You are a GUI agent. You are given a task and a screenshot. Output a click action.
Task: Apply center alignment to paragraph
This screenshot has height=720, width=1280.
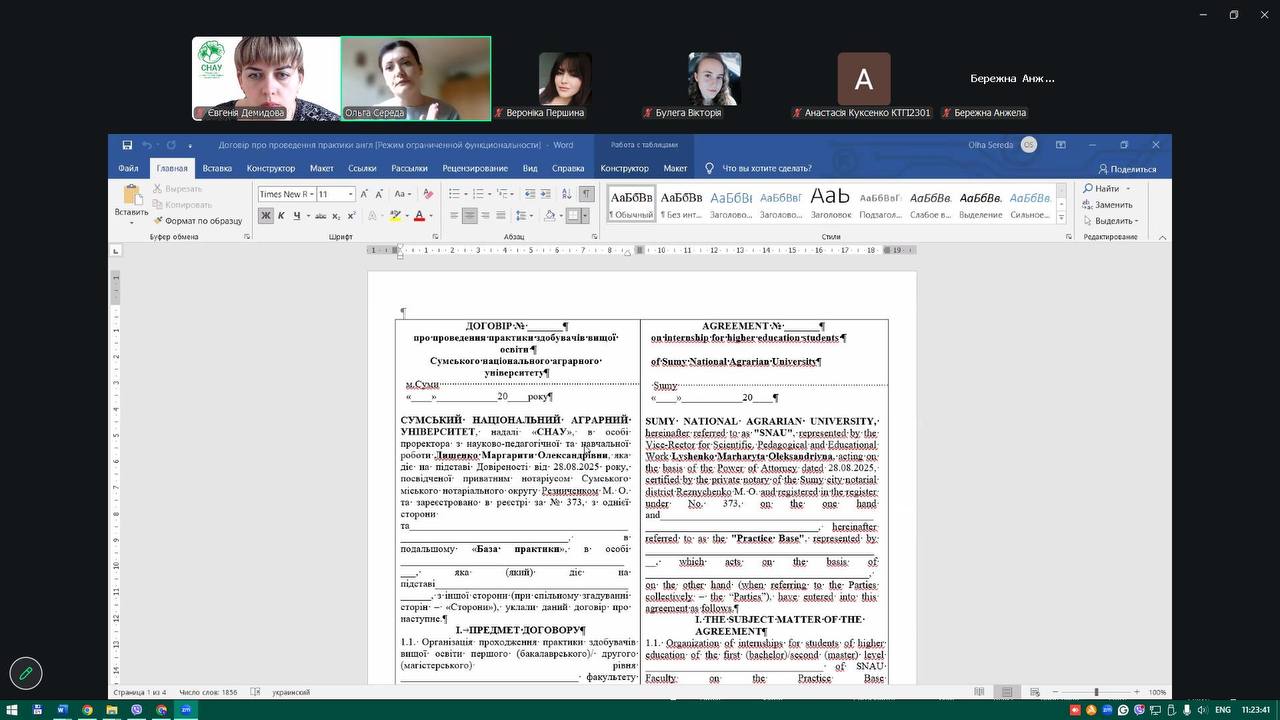(469, 216)
